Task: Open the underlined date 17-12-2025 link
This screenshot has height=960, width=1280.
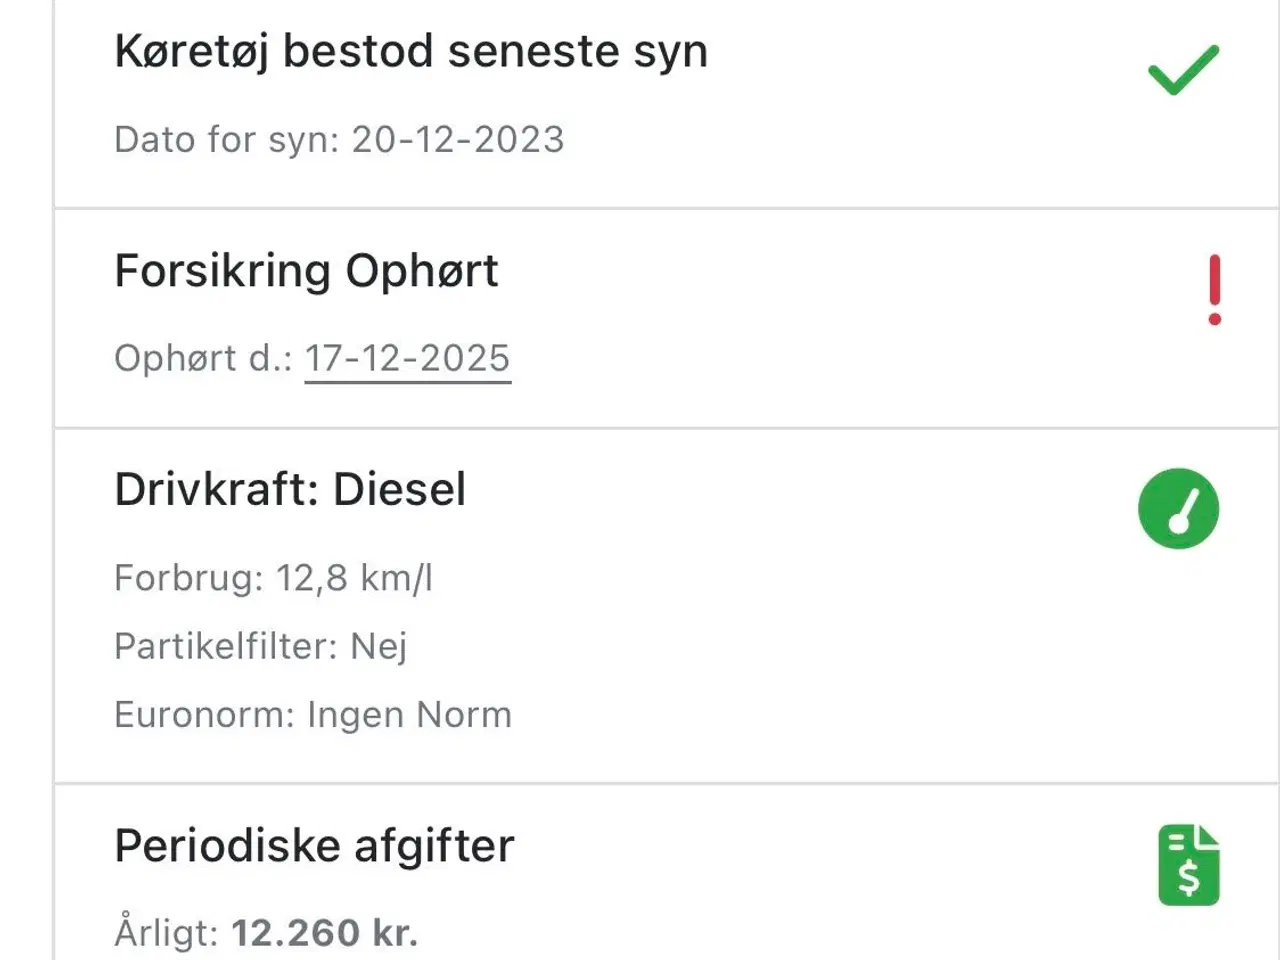Action: click(x=407, y=358)
